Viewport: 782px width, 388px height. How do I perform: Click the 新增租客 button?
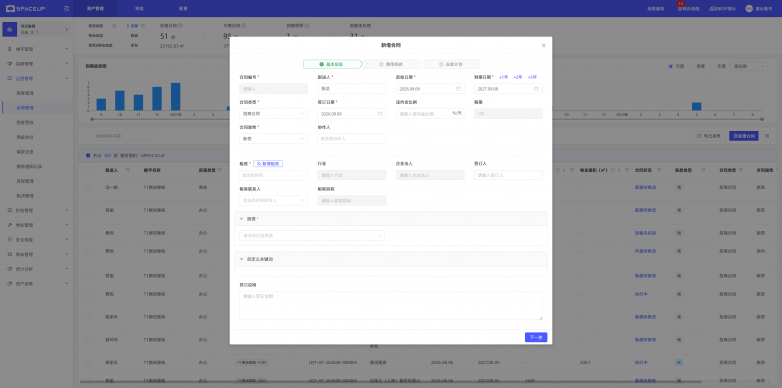(268, 164)
